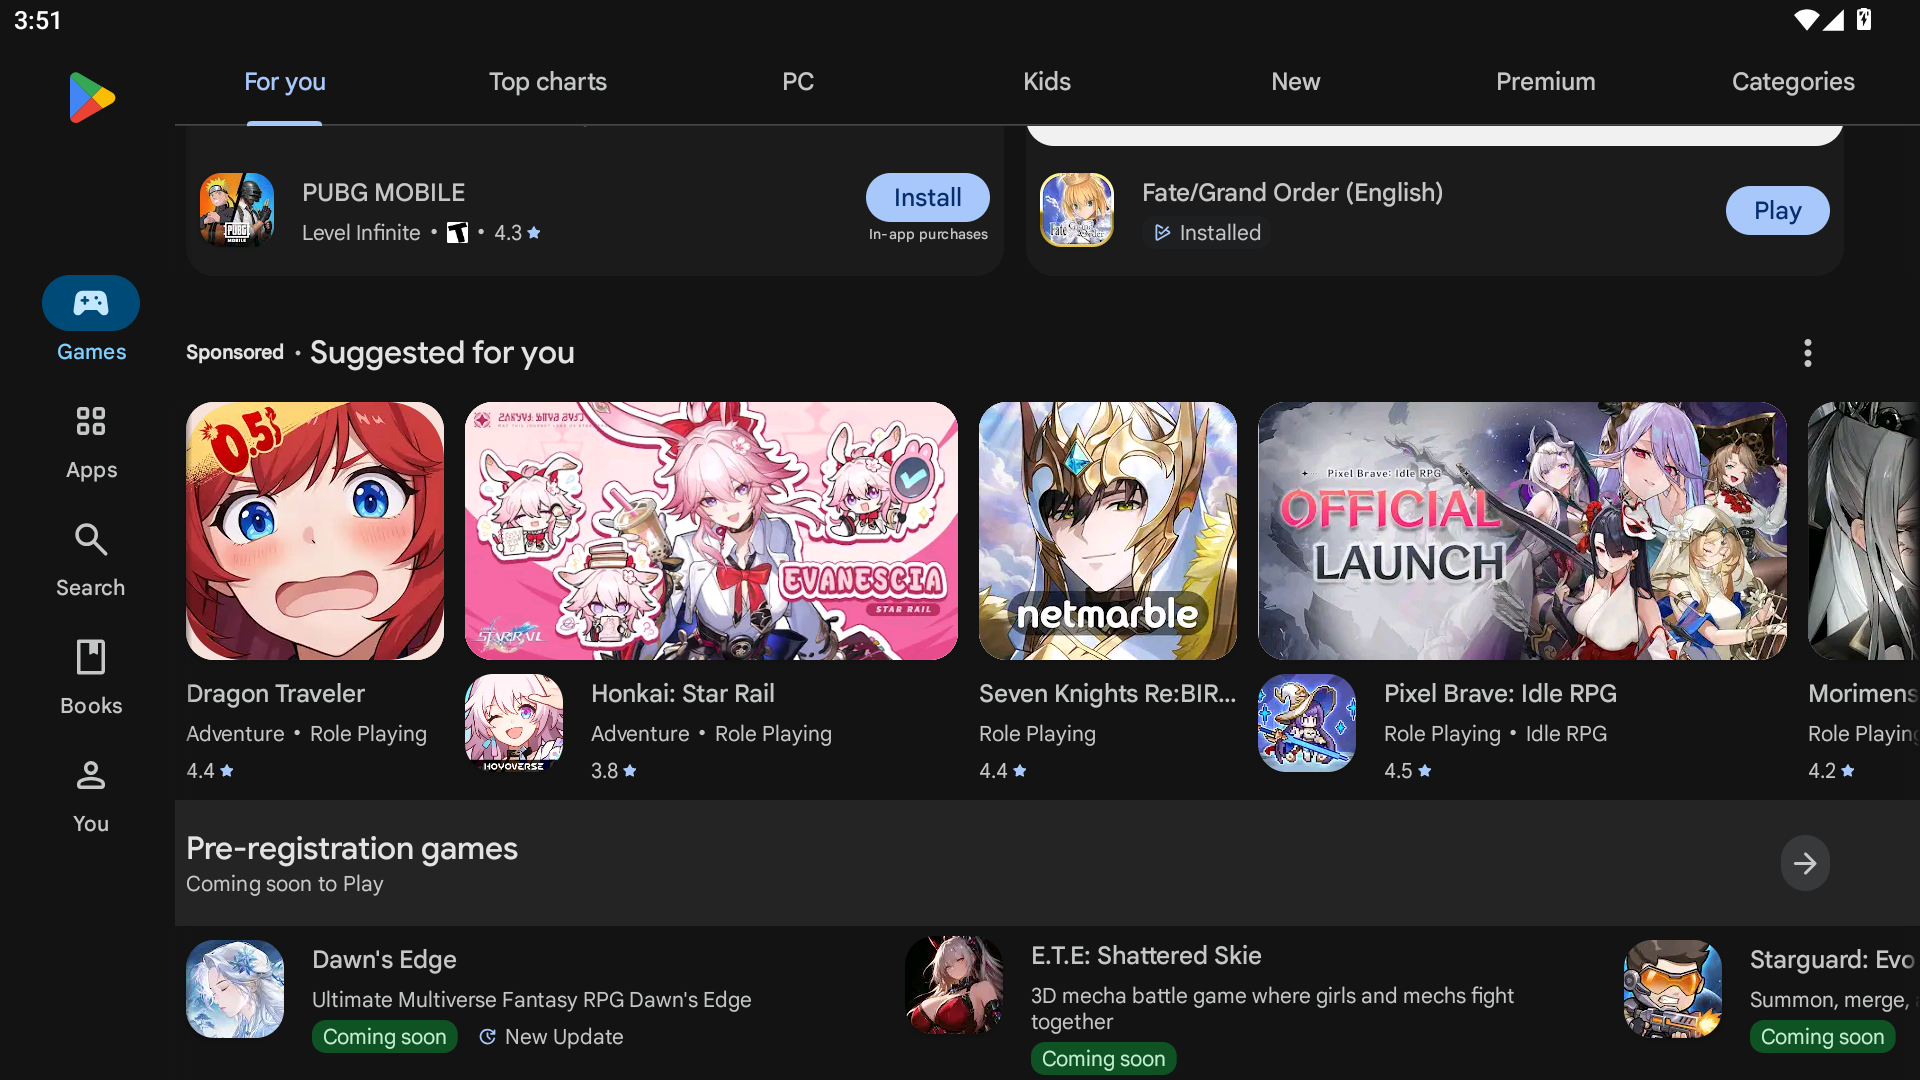Open the New tab
This screenshot has width=1920, height=1080.
click(x=1296, y=82)
